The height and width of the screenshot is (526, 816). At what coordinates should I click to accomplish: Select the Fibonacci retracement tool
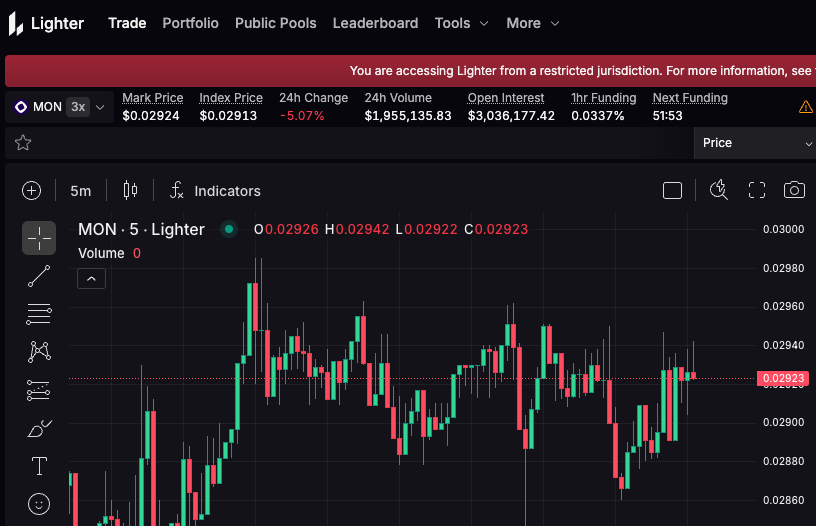pyautogui.click(x=39, y=314)
